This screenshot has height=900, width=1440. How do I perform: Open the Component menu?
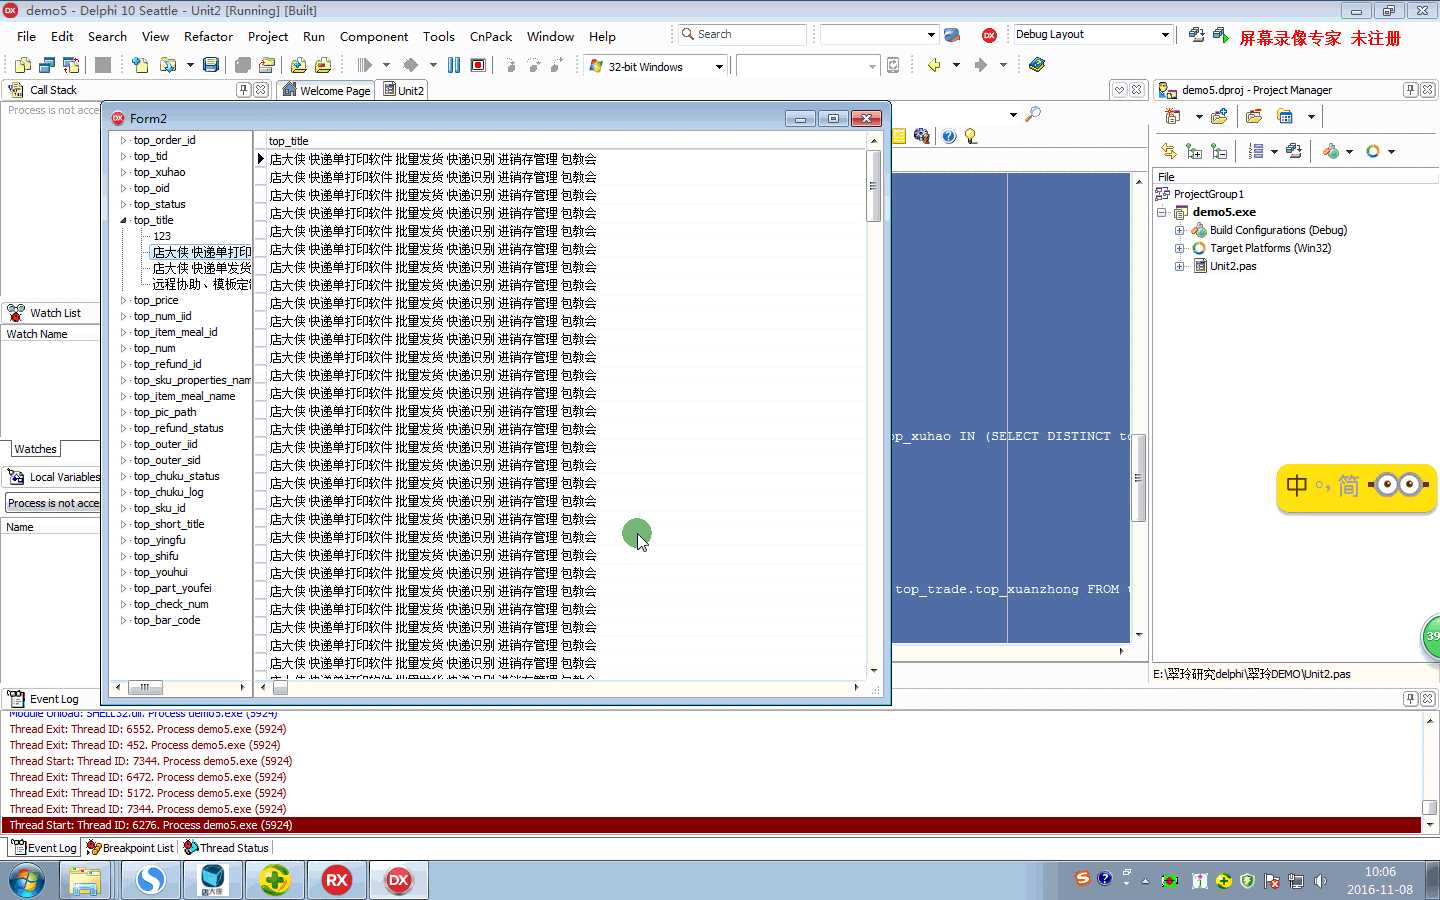[x=374, y=36]
